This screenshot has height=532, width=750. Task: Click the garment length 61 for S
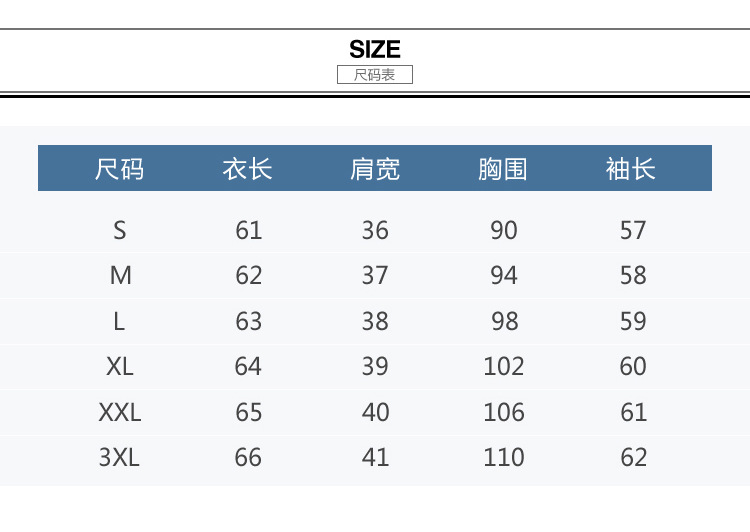point(248,230)
